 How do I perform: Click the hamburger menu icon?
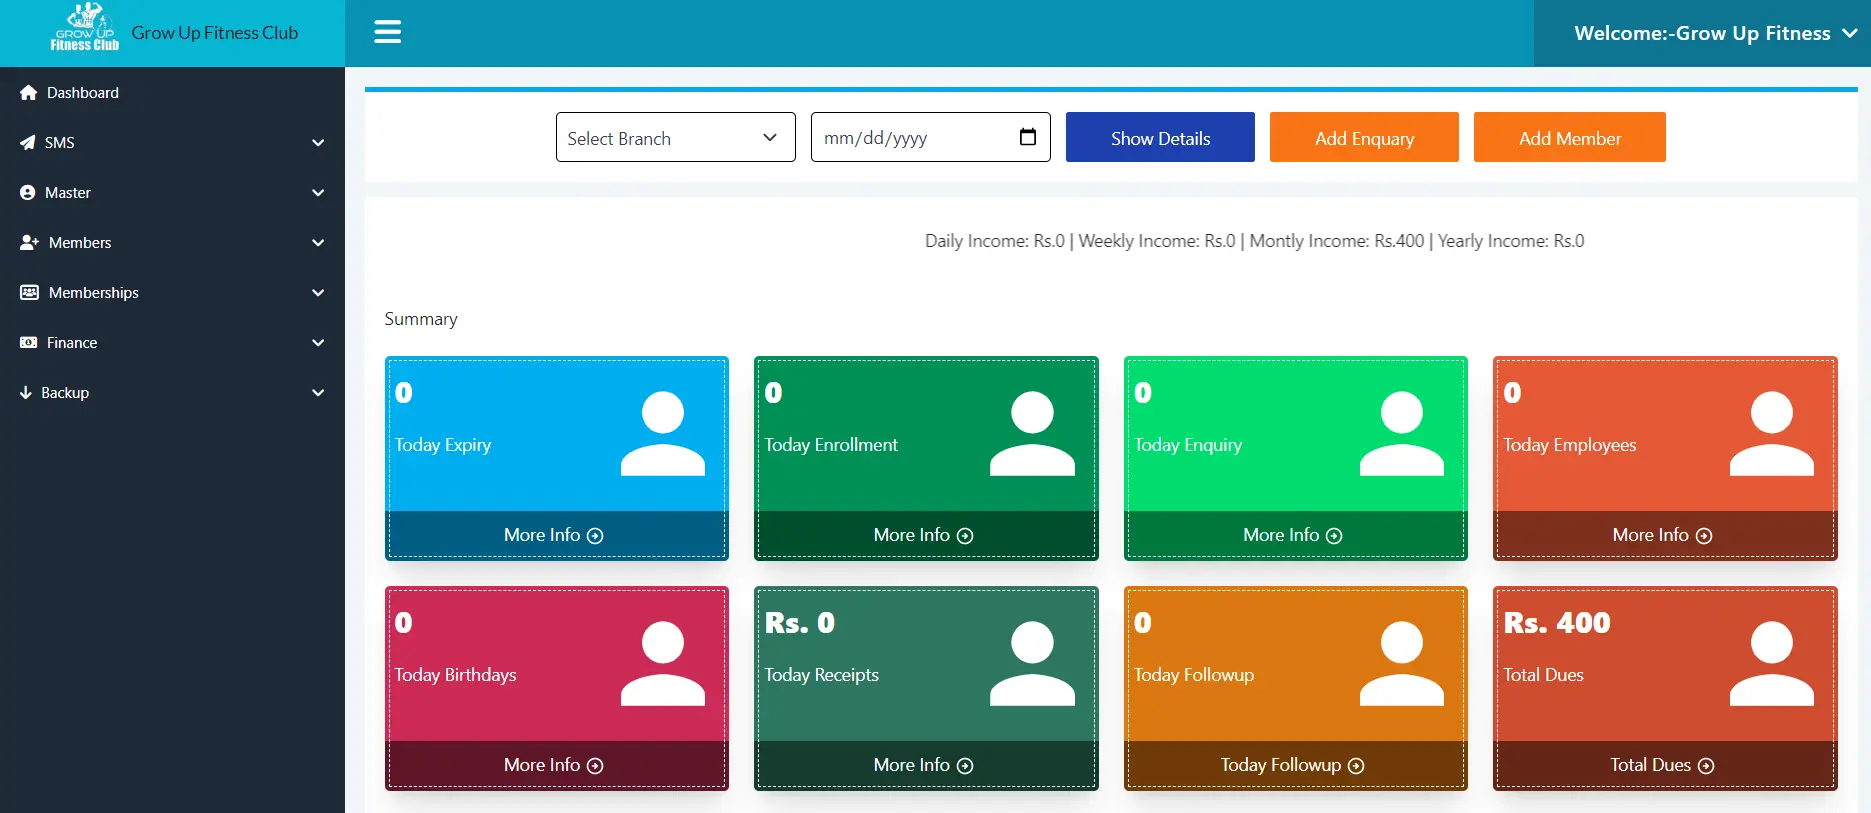[x=387, y=32]
